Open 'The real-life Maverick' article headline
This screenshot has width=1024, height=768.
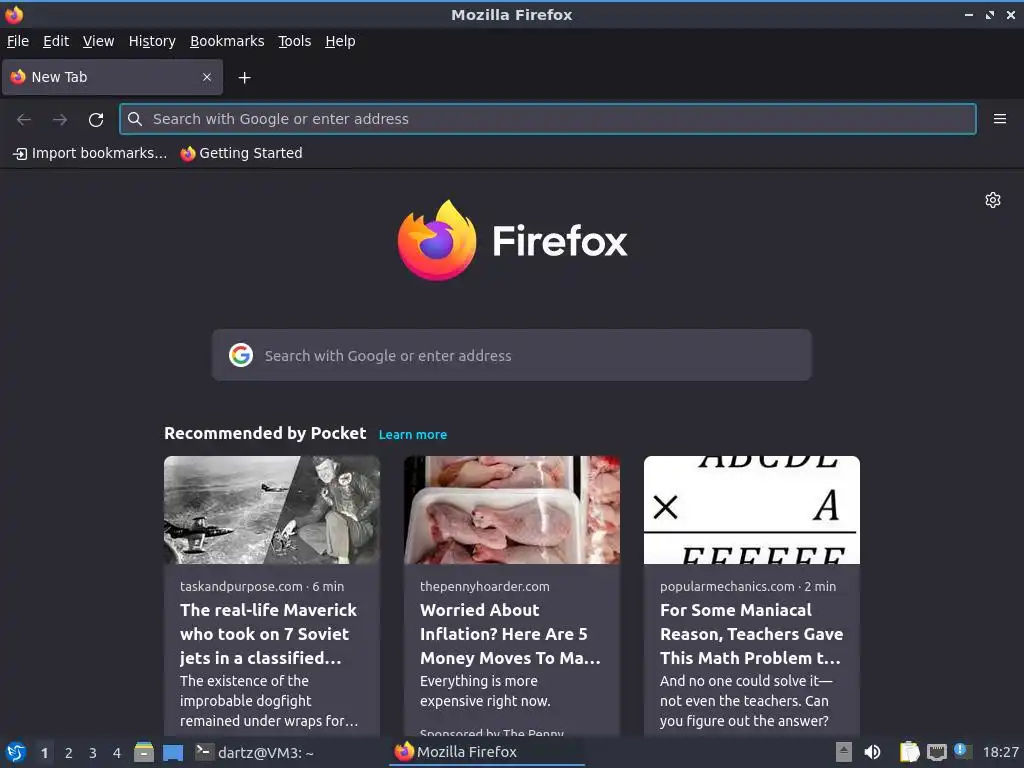point(268,634)
